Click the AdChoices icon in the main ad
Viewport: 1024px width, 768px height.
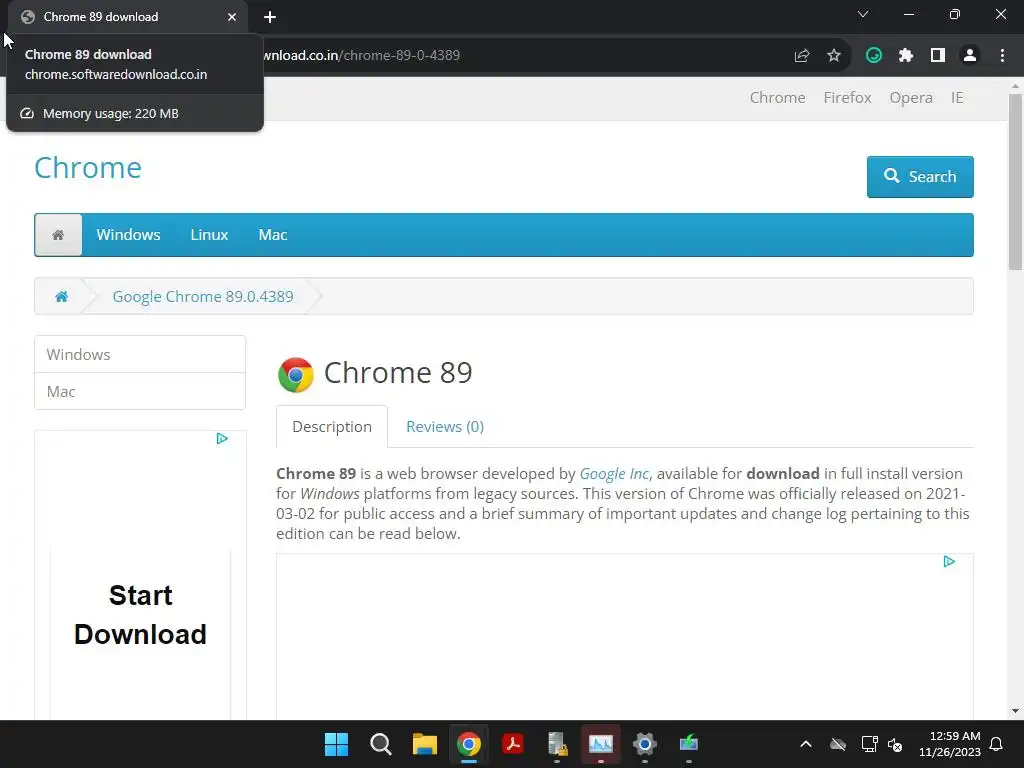coord(949,562)
